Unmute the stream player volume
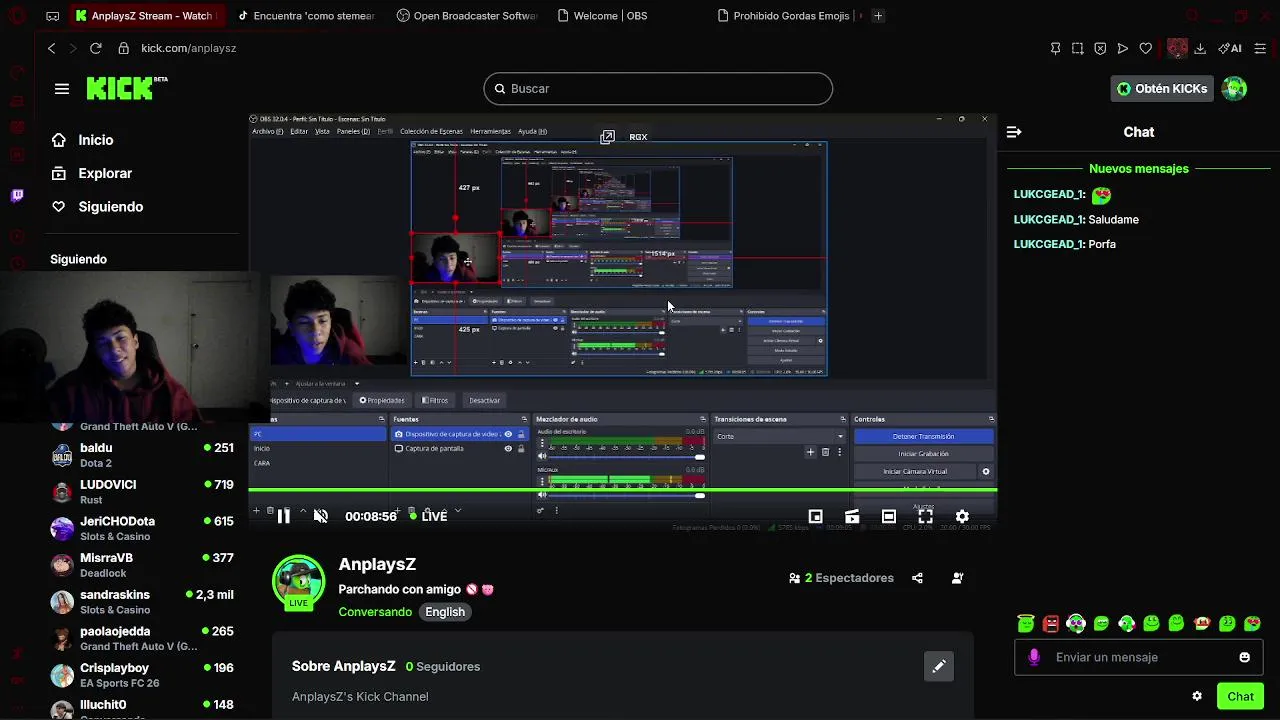 [x=320, y=516]
